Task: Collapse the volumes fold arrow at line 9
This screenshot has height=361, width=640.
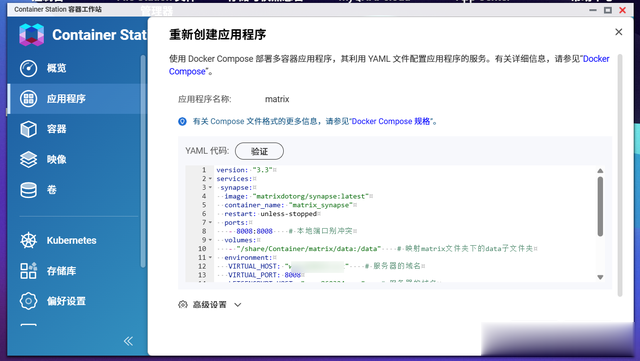Action: (210, 240)
